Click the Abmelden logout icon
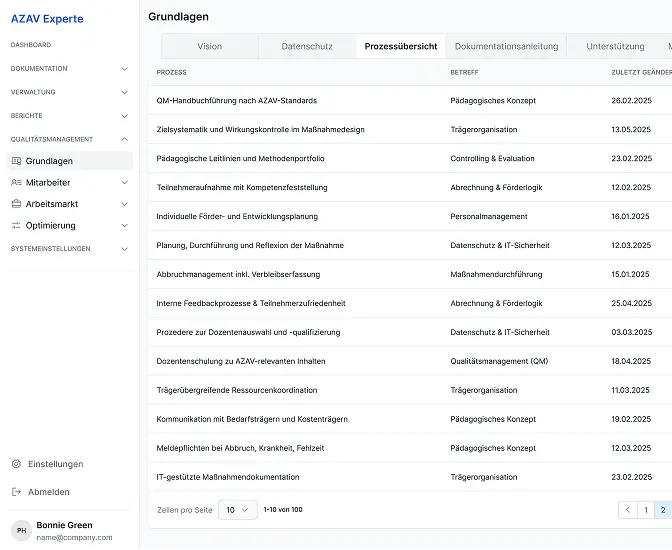Screen dimensions: 672x550 16,492
